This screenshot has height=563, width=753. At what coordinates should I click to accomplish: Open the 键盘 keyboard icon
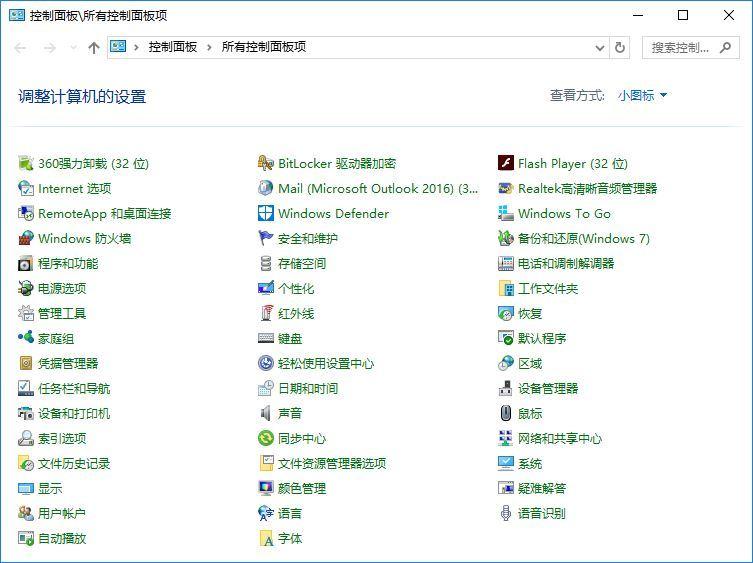pyautogui.click(x=266, y=338)
